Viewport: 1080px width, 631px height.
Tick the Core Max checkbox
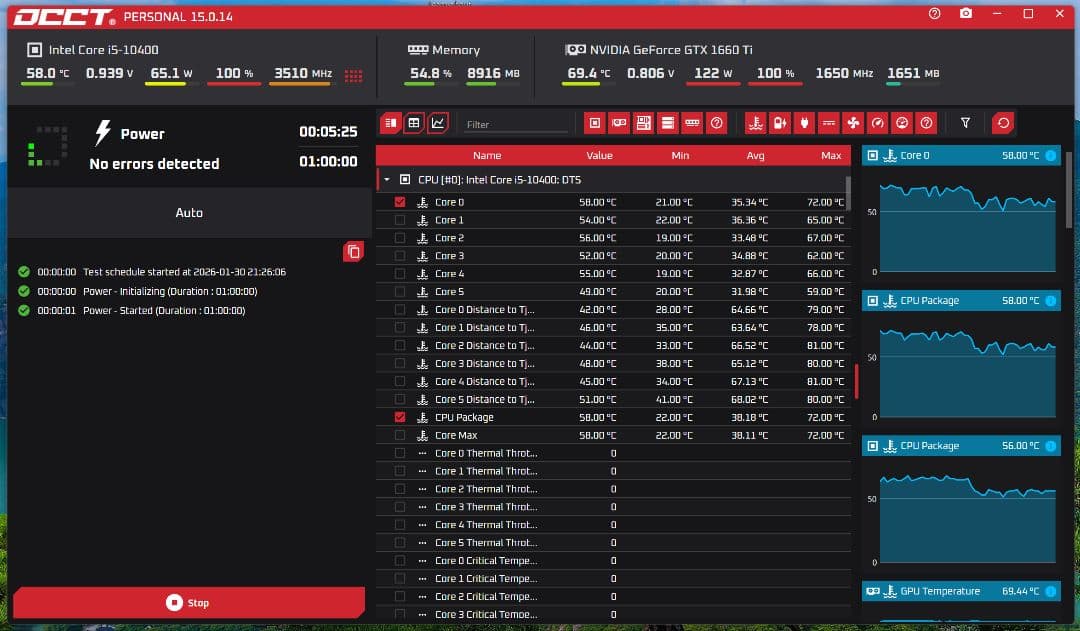[x=400, y=435]
